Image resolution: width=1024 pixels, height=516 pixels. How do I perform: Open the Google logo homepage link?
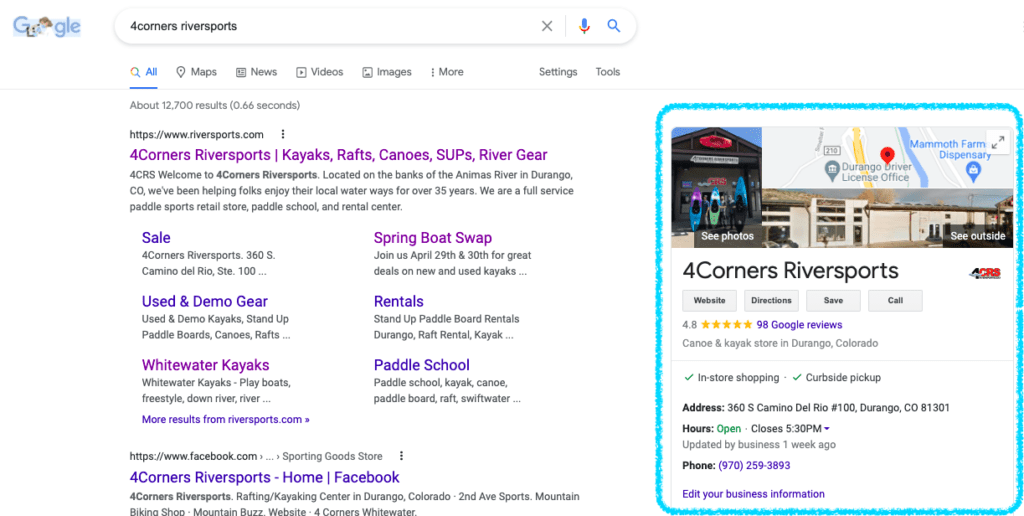coord(46,27)
